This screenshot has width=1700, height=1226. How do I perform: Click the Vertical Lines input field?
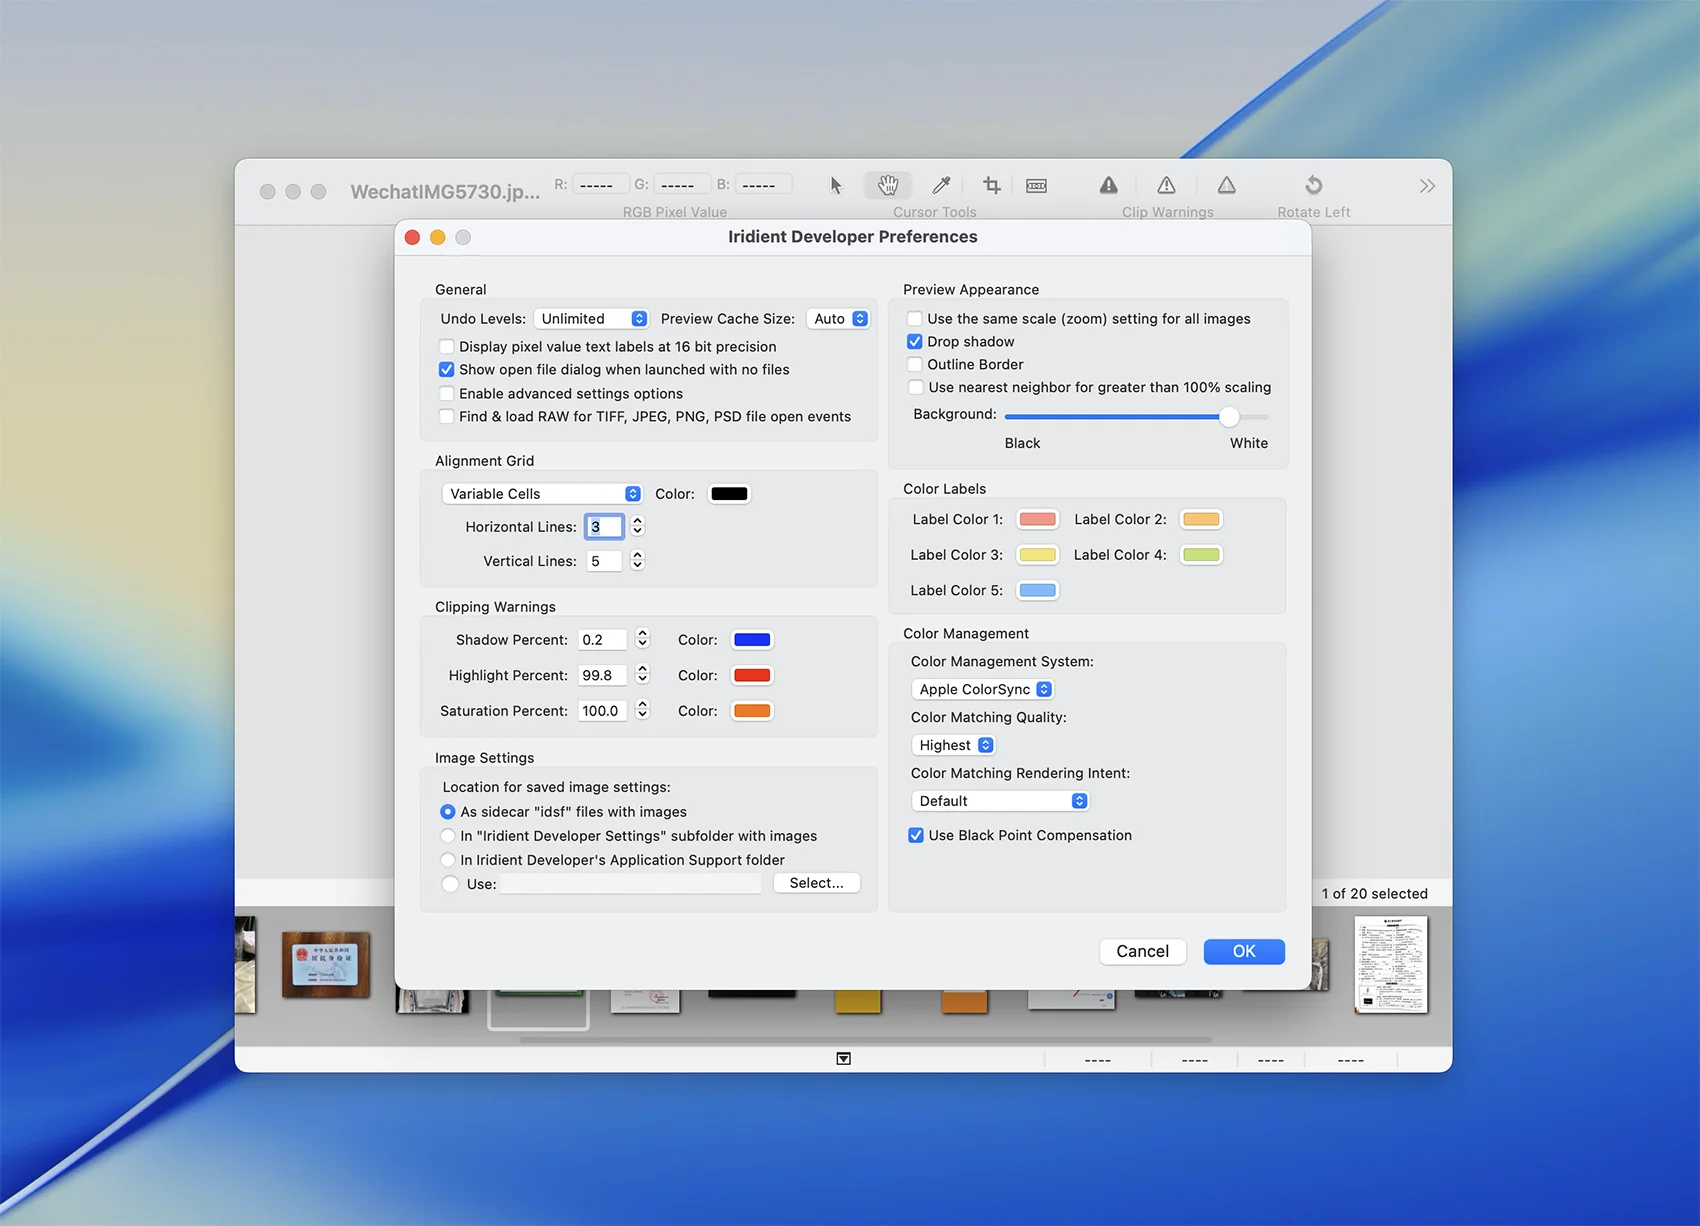pyautogui.click(x=604, y=561)
